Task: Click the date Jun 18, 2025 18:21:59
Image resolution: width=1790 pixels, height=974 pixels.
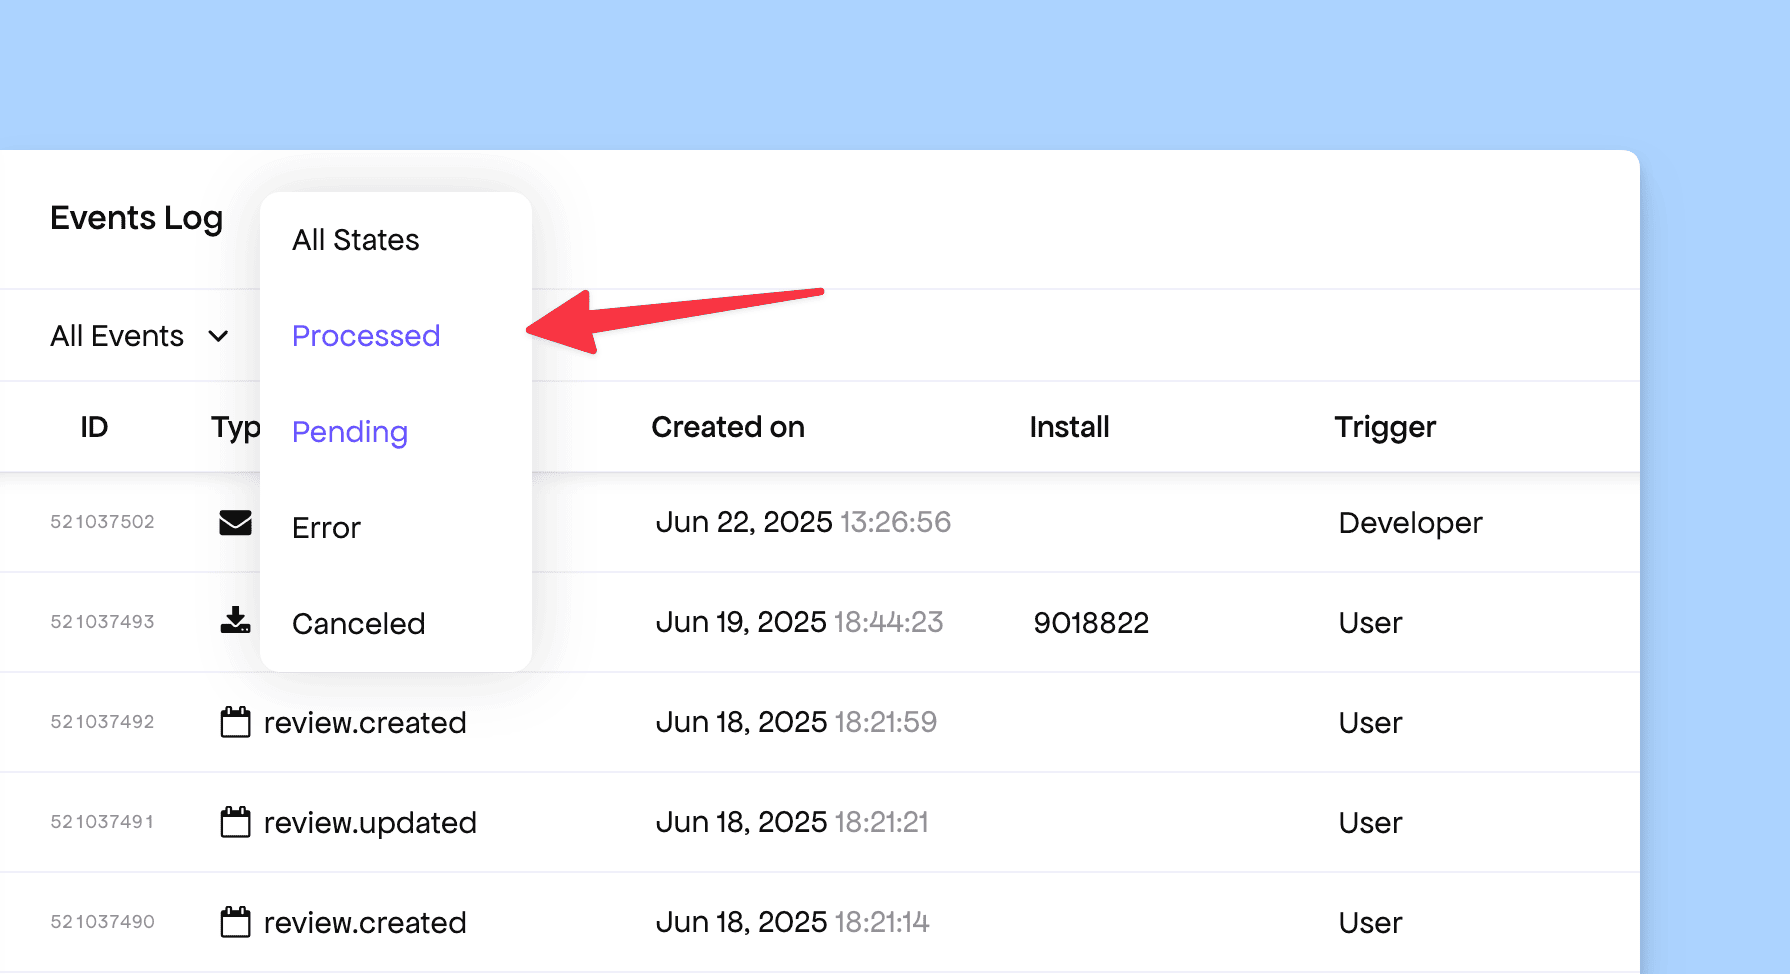Action: 796,722
